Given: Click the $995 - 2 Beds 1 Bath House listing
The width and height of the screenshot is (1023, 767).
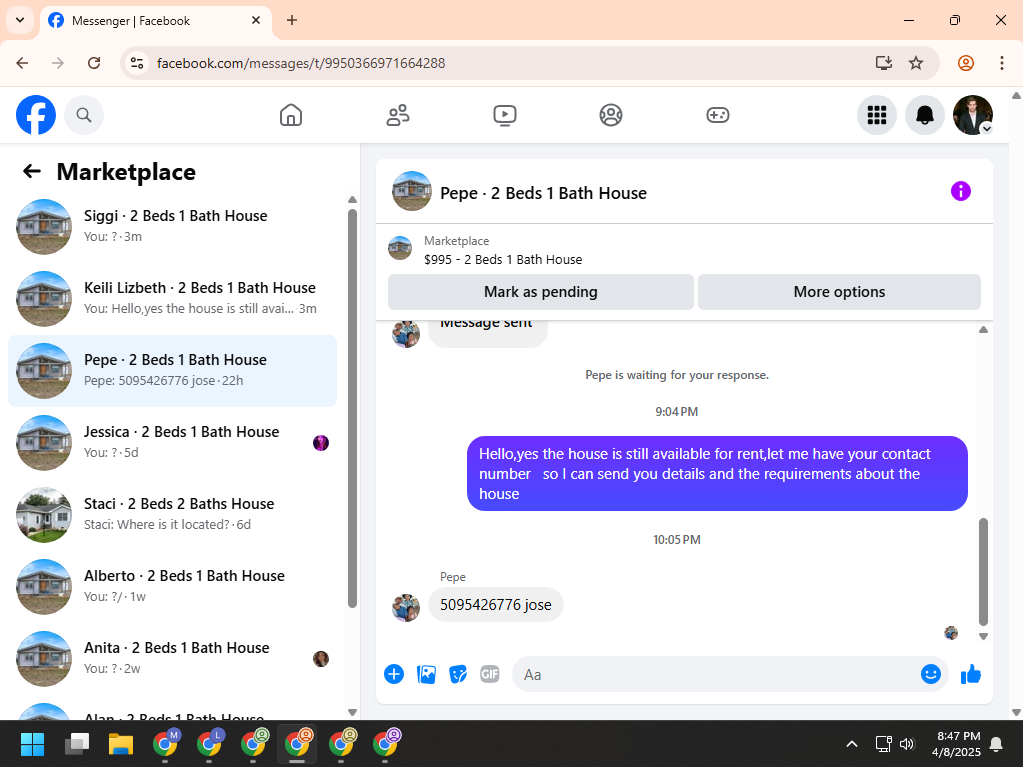Looking at the screenshot, I should tap(503, 260).
